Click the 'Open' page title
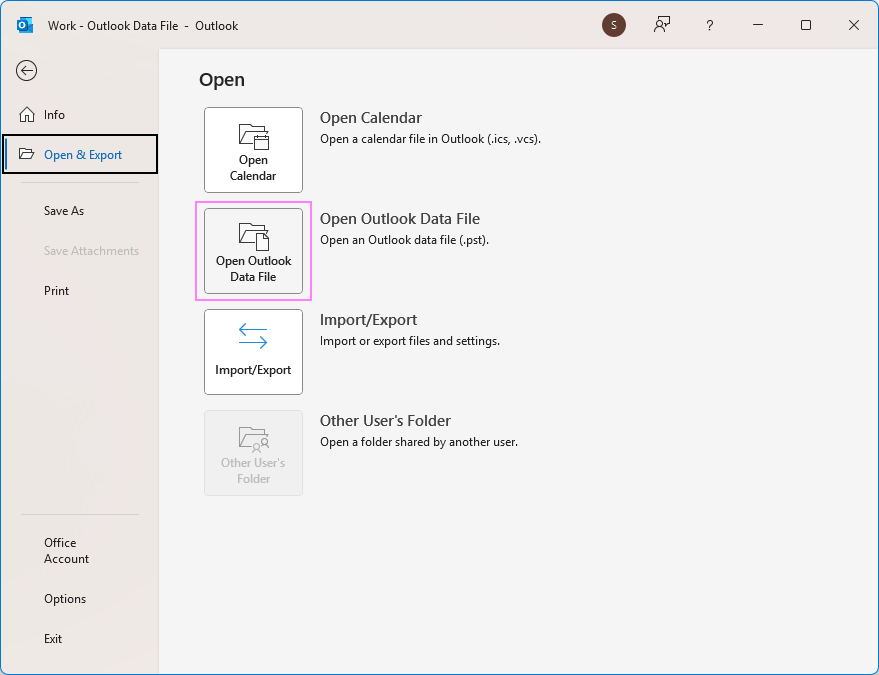The image size is (879, 675). click(222, 80)
